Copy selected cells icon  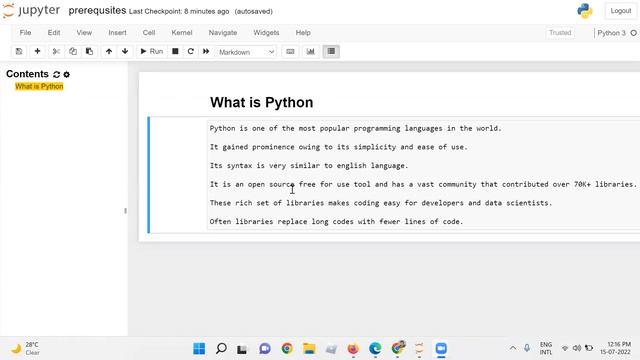(73, 51)
